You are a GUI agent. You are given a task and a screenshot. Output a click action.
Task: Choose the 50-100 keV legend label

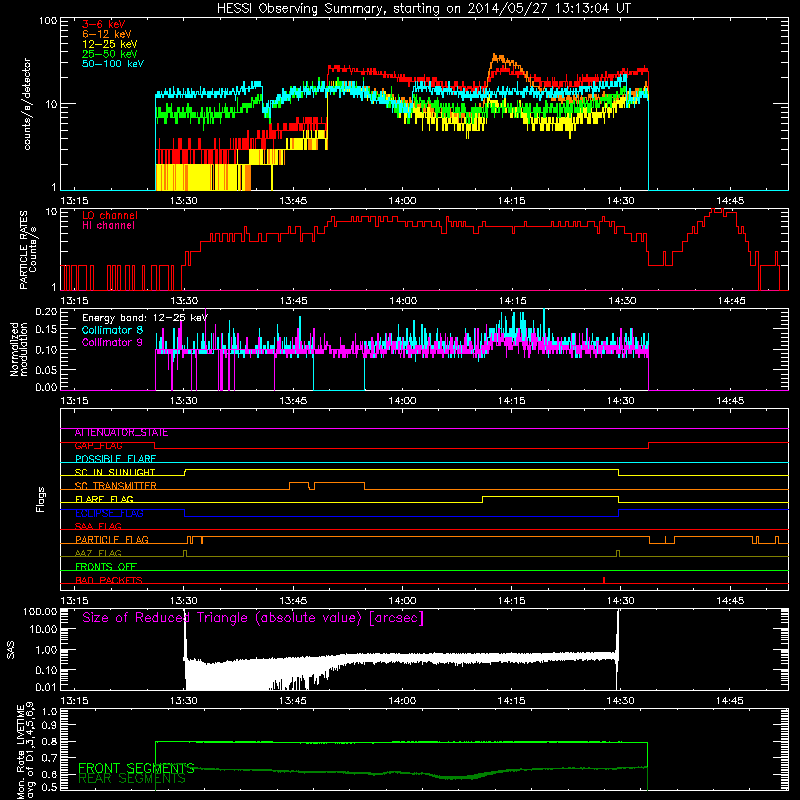(x=113, y=64)
